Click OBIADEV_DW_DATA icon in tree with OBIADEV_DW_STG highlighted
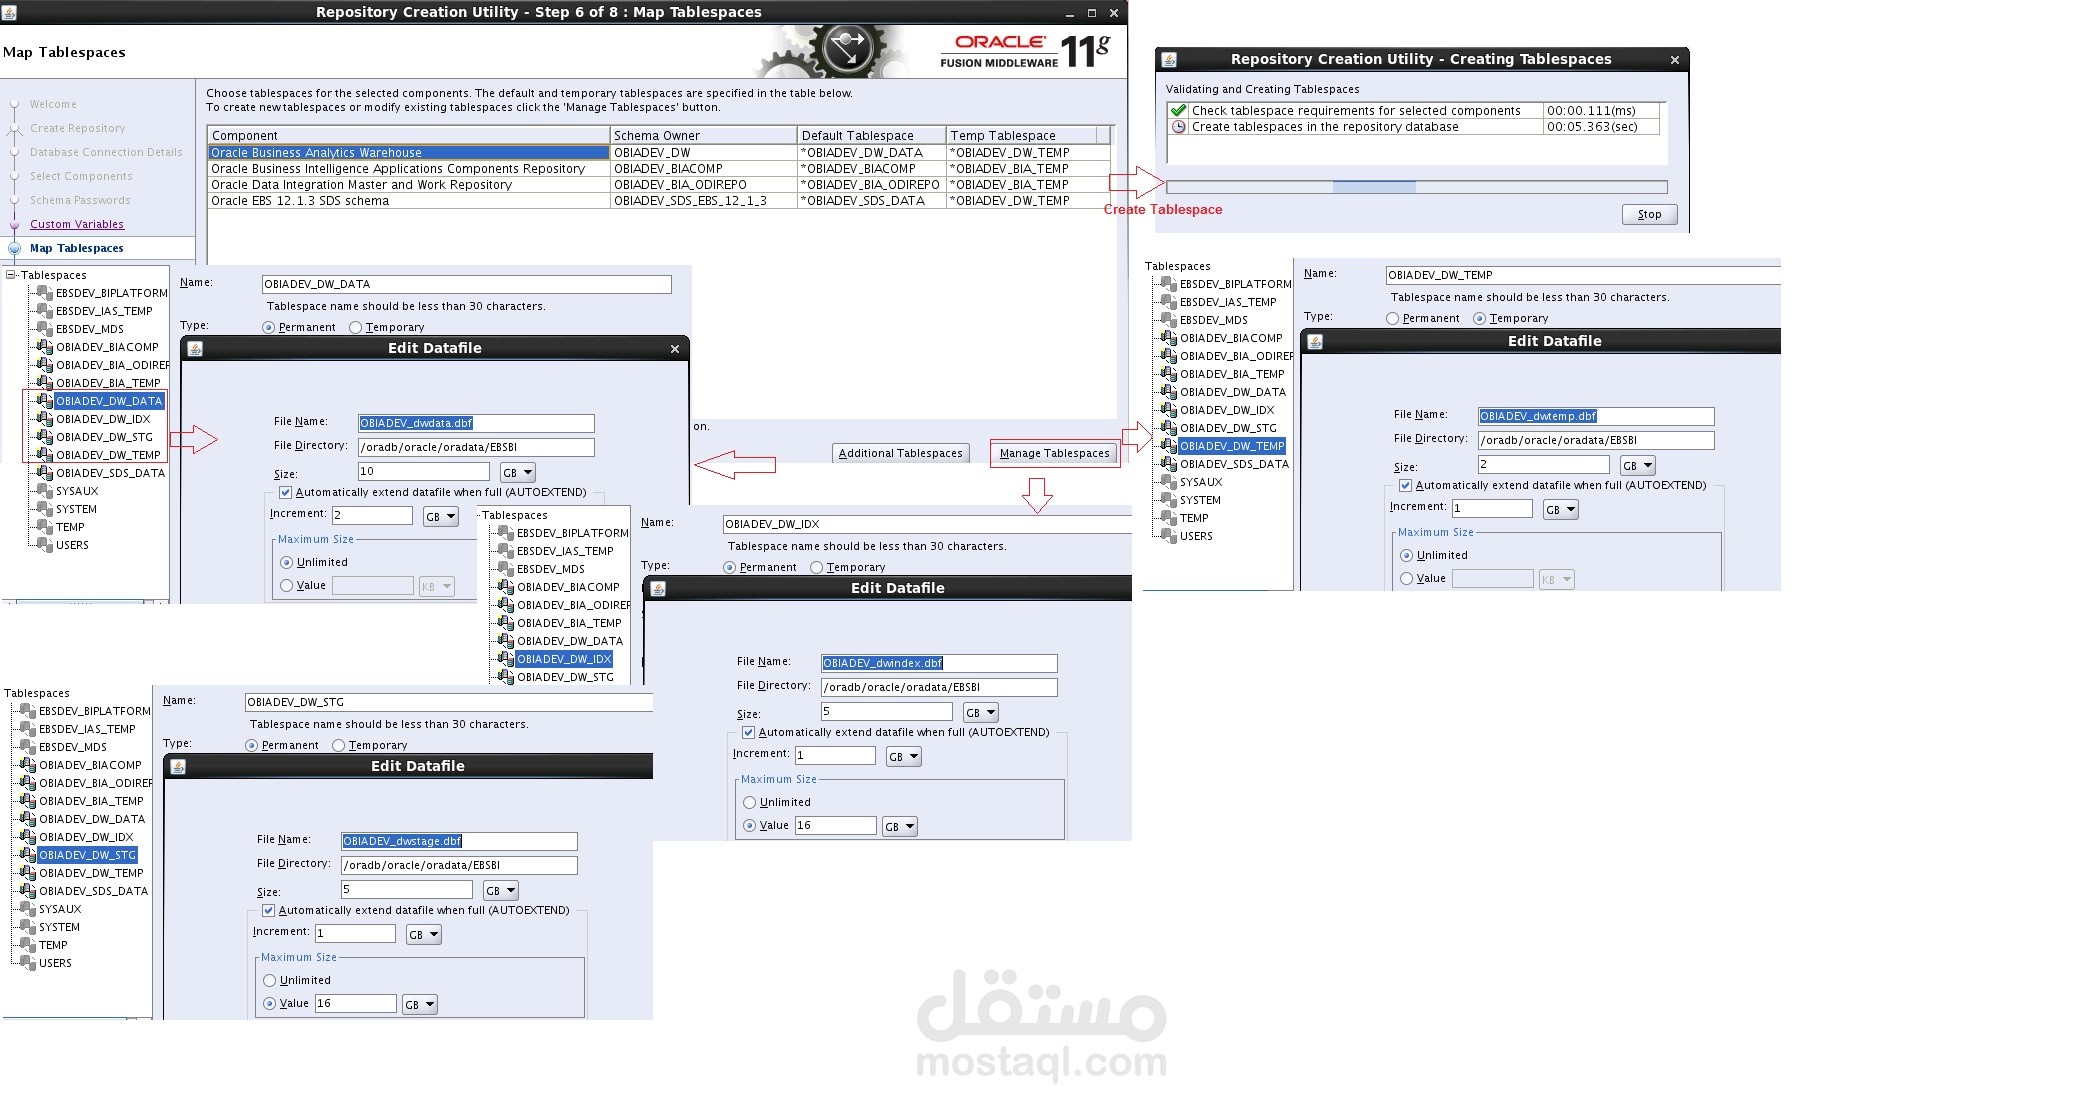 pos(27,819)
